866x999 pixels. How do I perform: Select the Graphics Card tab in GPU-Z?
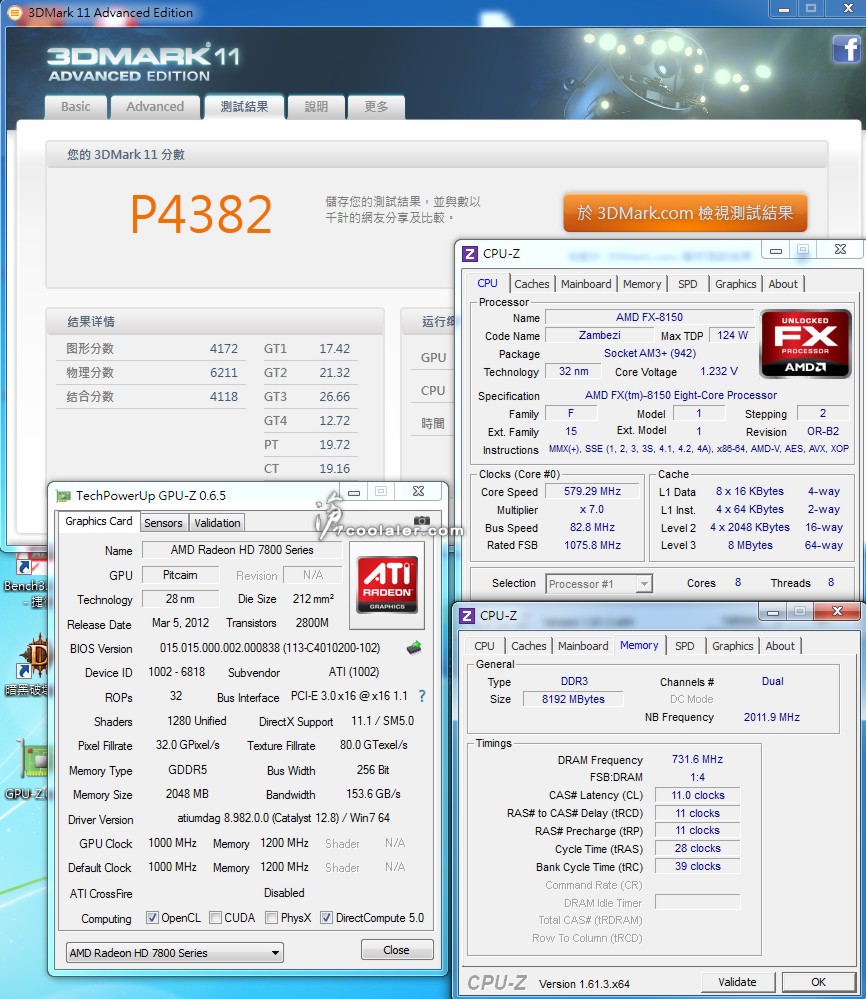(x=98, y=521)
